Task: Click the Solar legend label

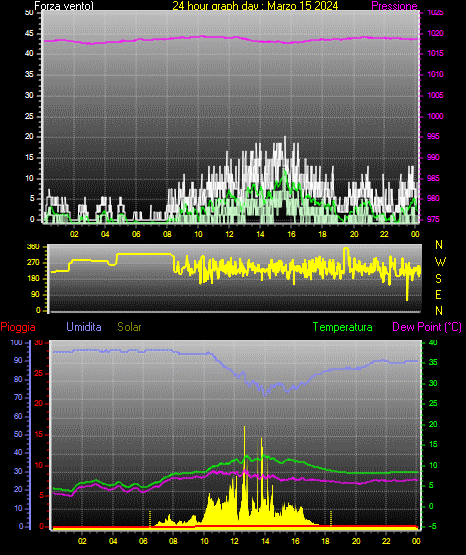Action: [x=130, y=327]
